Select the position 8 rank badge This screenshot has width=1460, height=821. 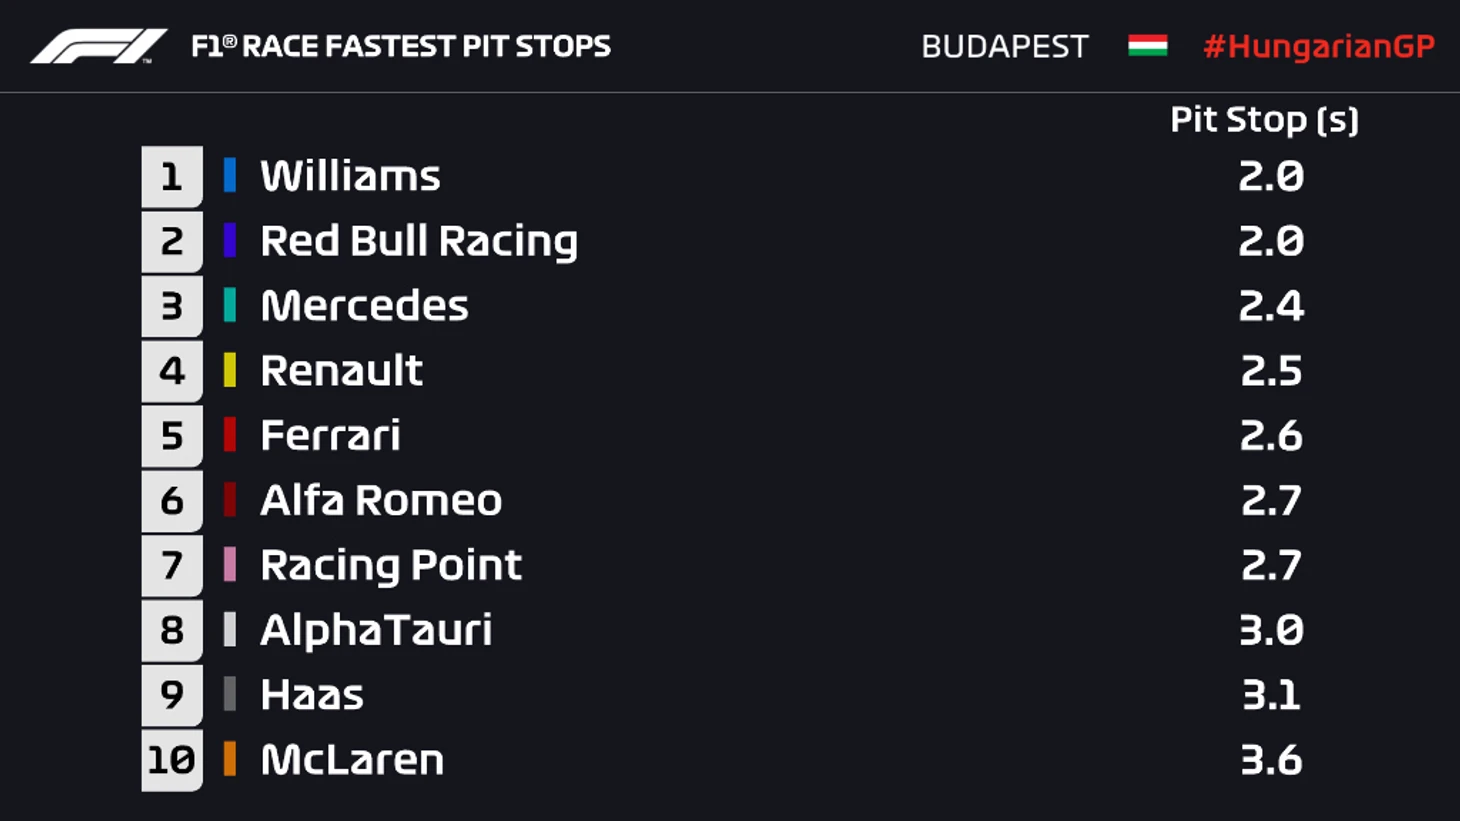coord(172,630)
